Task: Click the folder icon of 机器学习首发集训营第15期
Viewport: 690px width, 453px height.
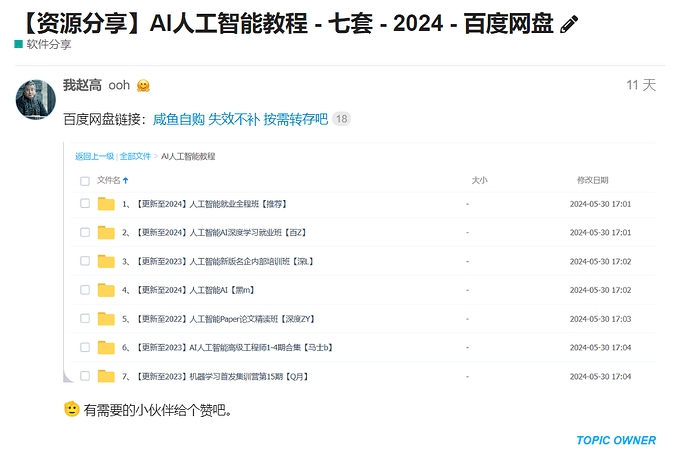Action: [x=106, y=376]
